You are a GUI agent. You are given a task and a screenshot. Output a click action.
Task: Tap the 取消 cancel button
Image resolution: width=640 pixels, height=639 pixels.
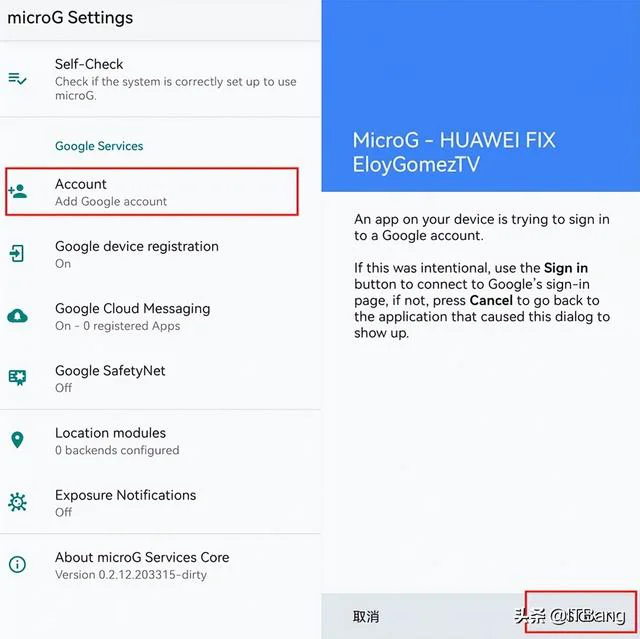[366, 616]
